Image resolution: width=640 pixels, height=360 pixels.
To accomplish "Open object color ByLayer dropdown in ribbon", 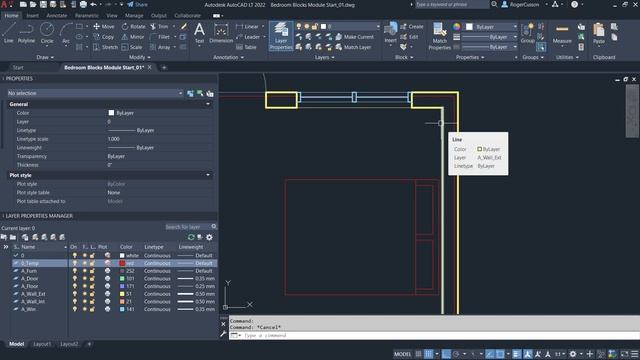I will 491,27.
